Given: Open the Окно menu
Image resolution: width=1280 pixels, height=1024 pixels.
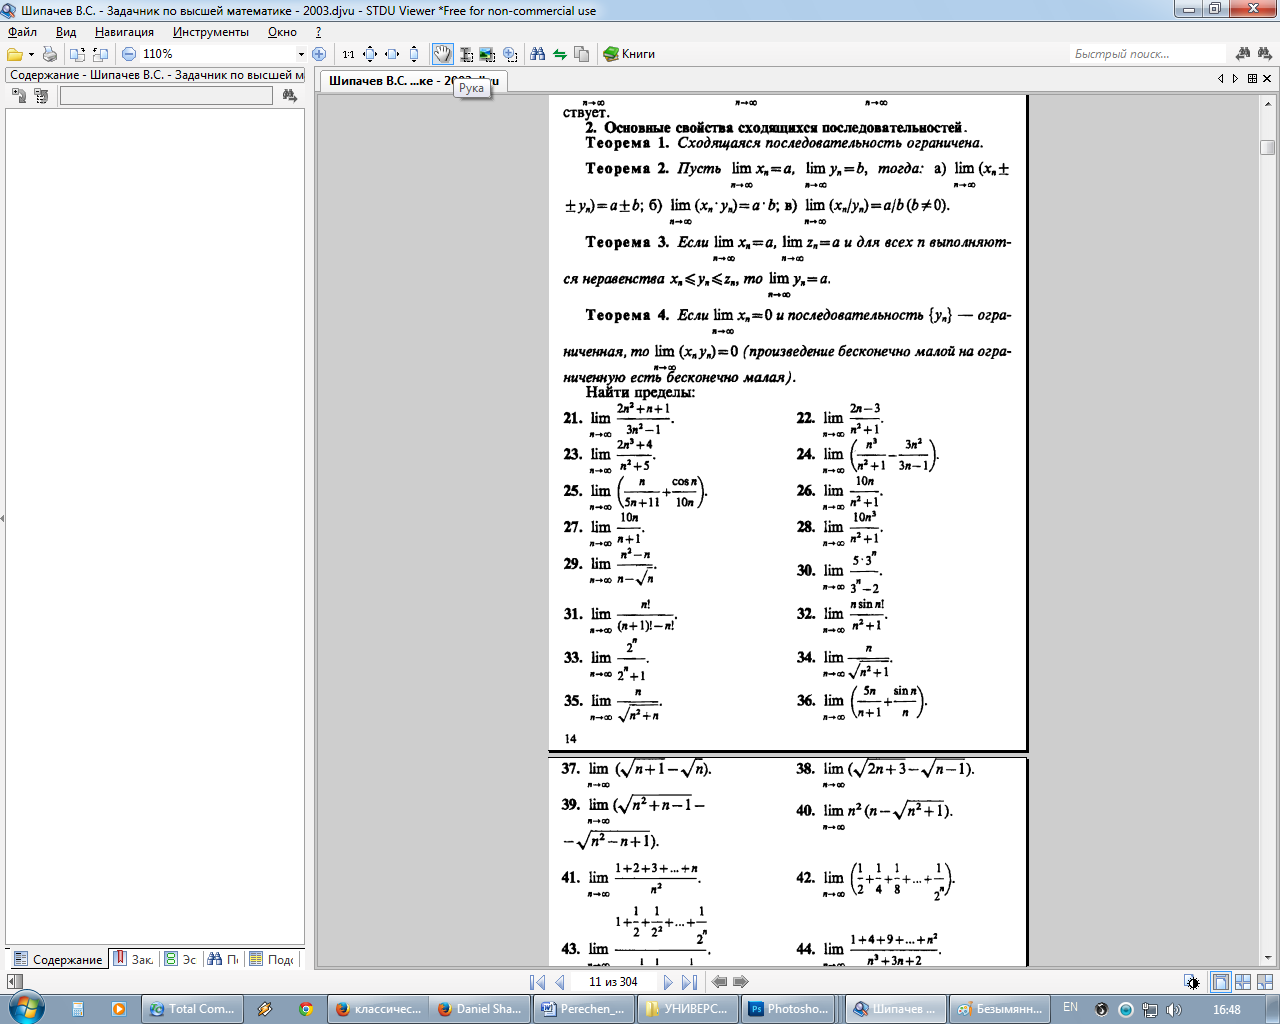Looking at the screenshot, I should coord(282,32).
